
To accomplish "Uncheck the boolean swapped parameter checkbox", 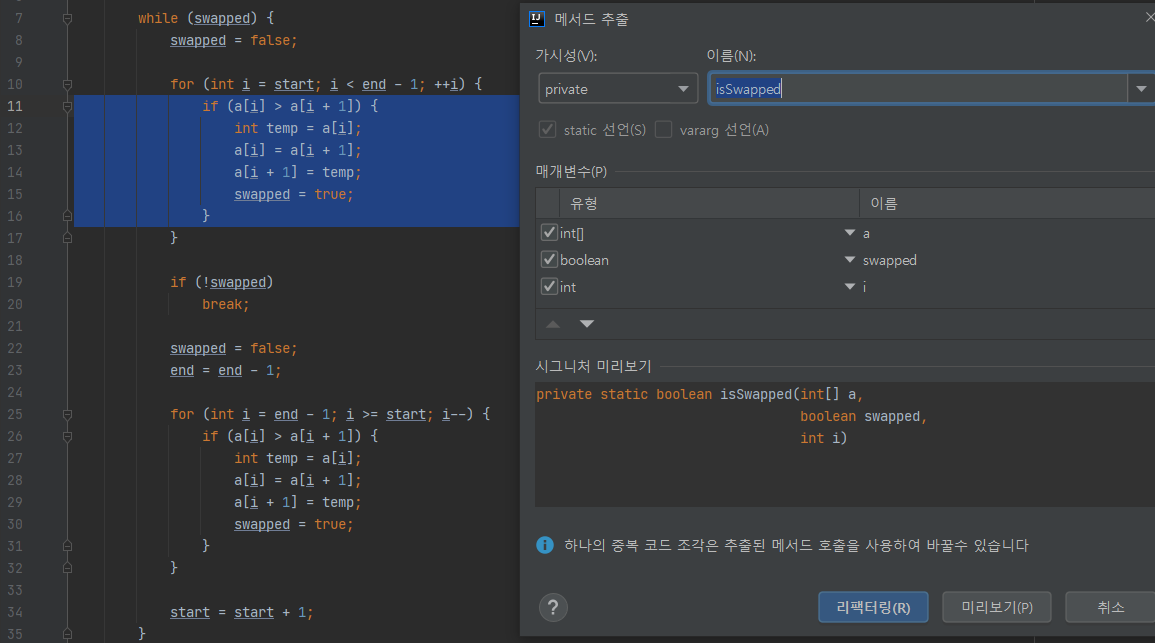I will click(549, 259).
